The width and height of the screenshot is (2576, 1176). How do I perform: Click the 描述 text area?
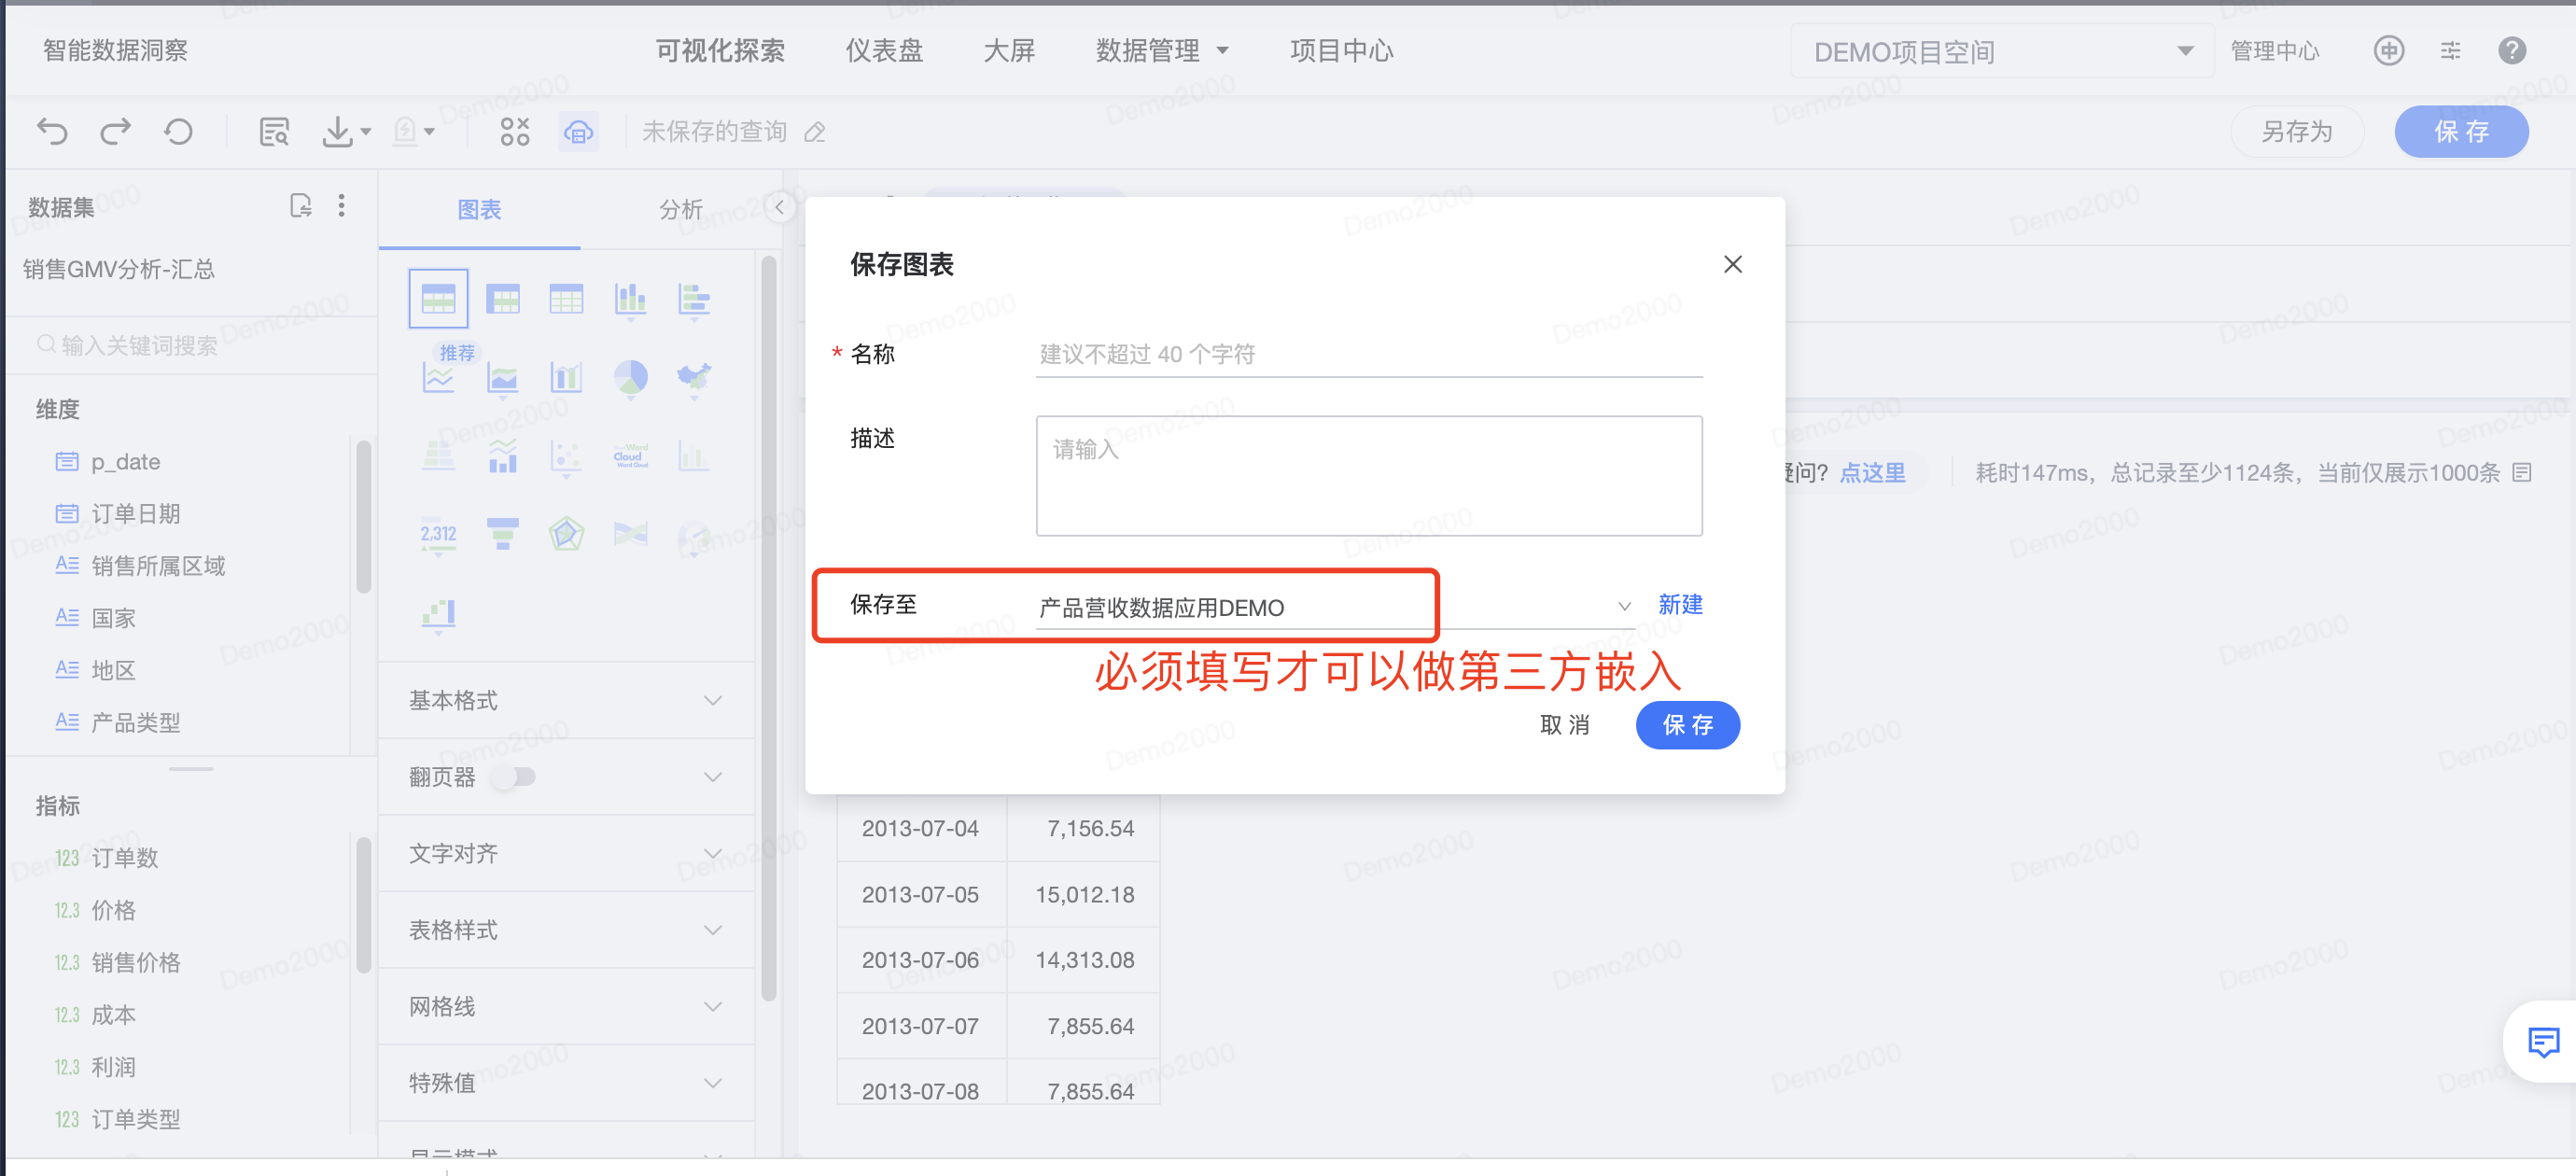(1369, 475)
